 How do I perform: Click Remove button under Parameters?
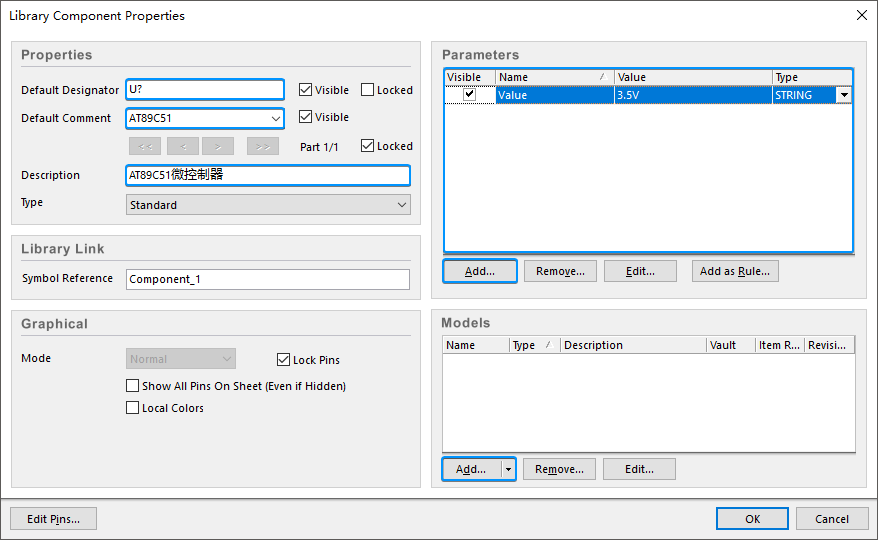click(x=560, y=271)
